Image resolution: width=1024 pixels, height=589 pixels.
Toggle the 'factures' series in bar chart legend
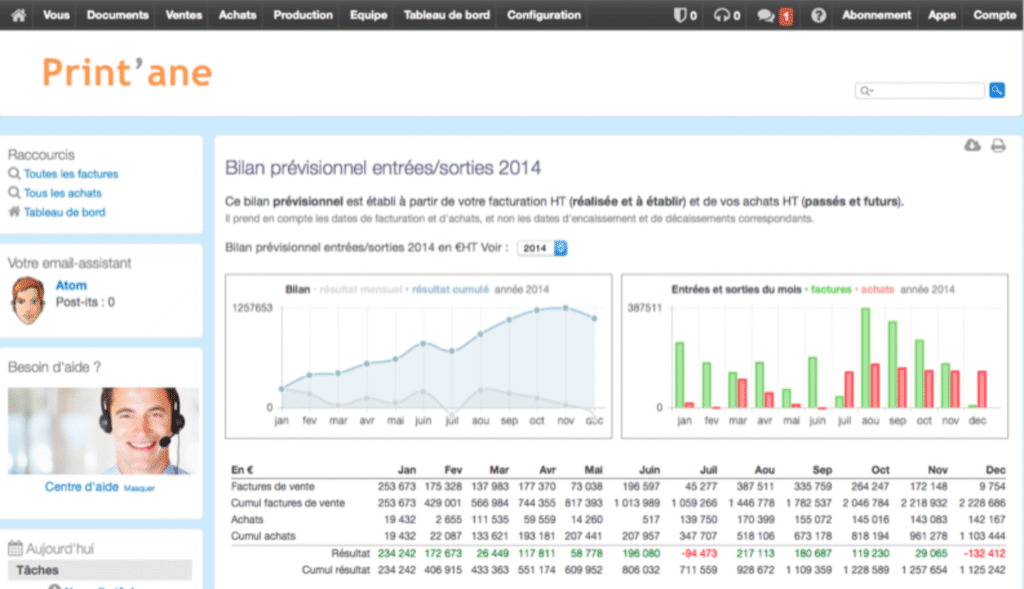830,289
